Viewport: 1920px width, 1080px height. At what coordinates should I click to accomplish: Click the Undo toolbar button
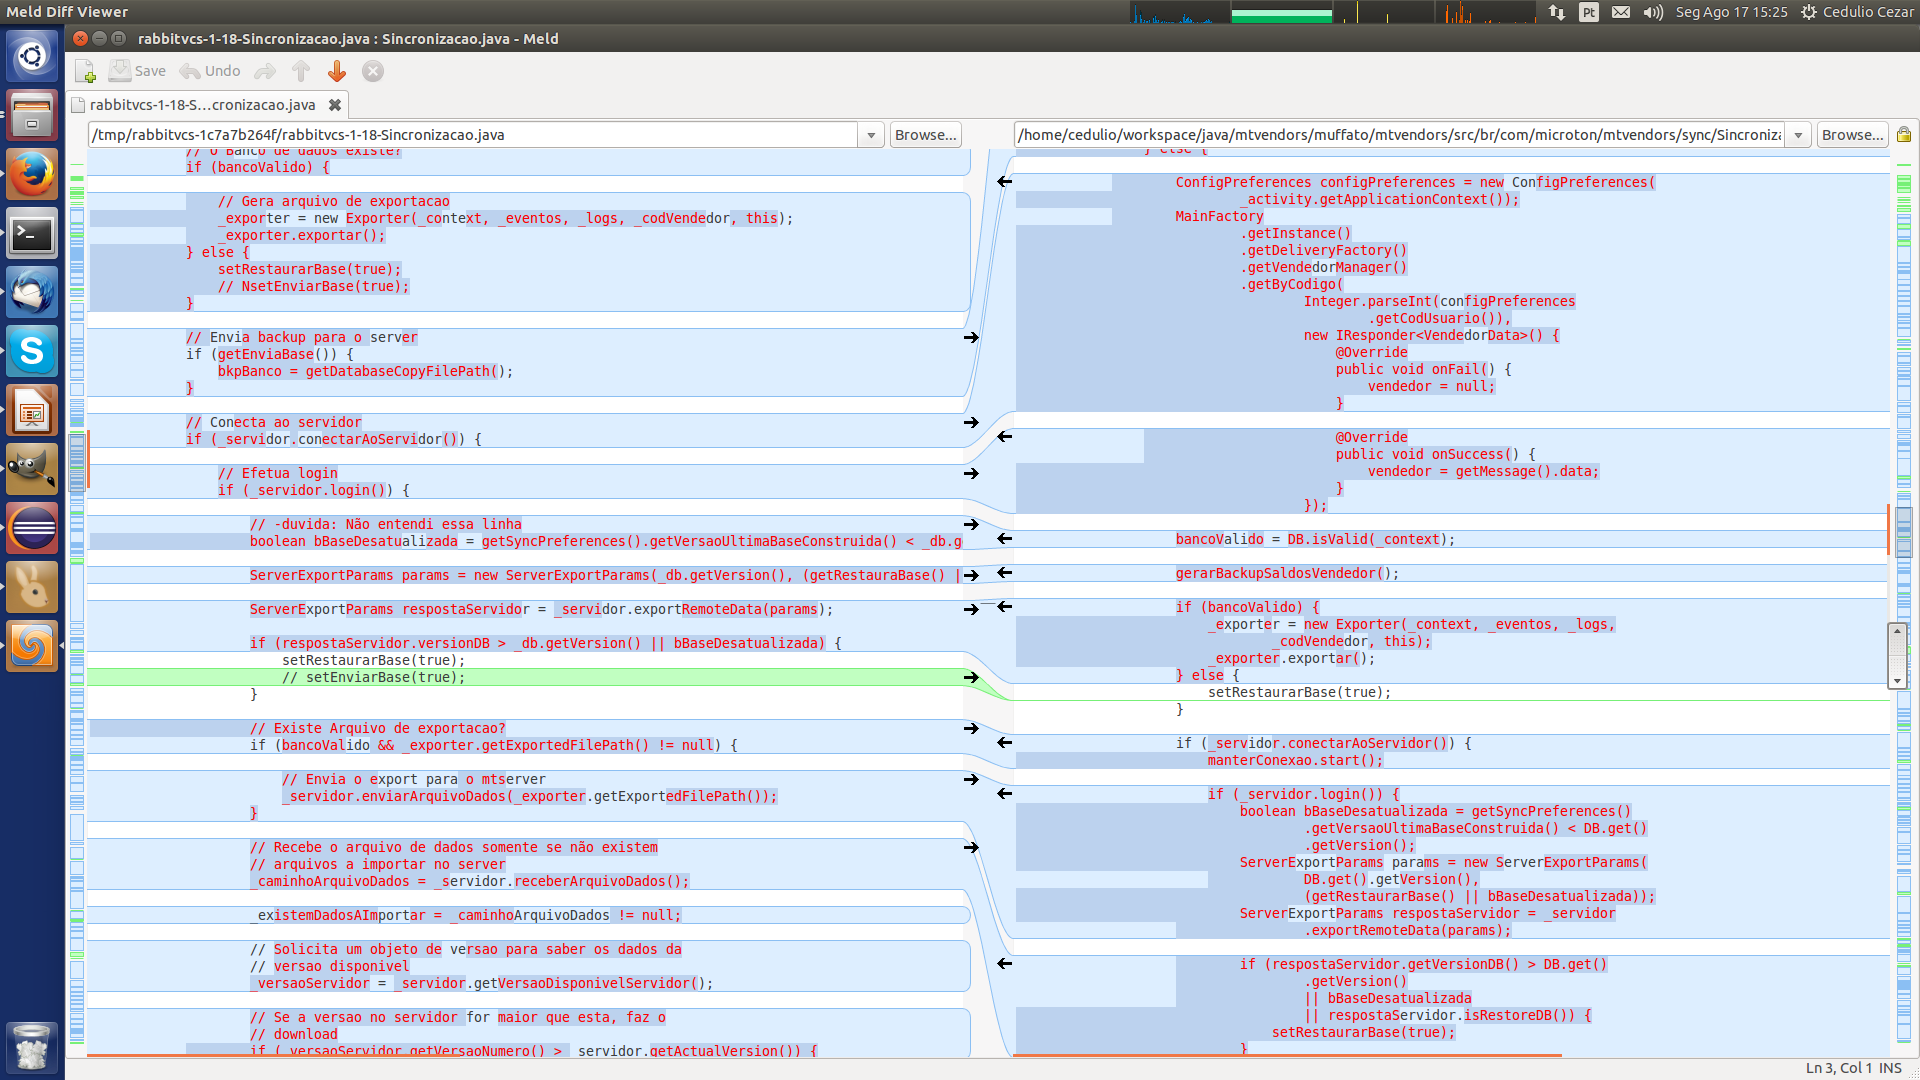[x=210, y=71]
